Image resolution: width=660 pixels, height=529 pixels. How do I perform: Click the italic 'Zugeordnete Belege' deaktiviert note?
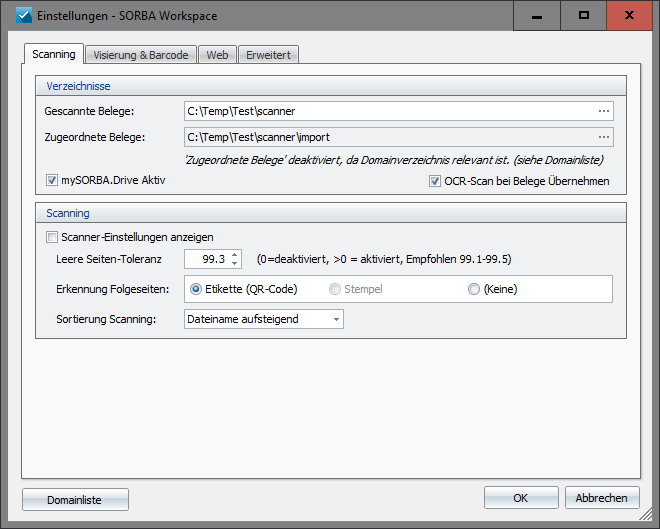click(x=394, y=160)
